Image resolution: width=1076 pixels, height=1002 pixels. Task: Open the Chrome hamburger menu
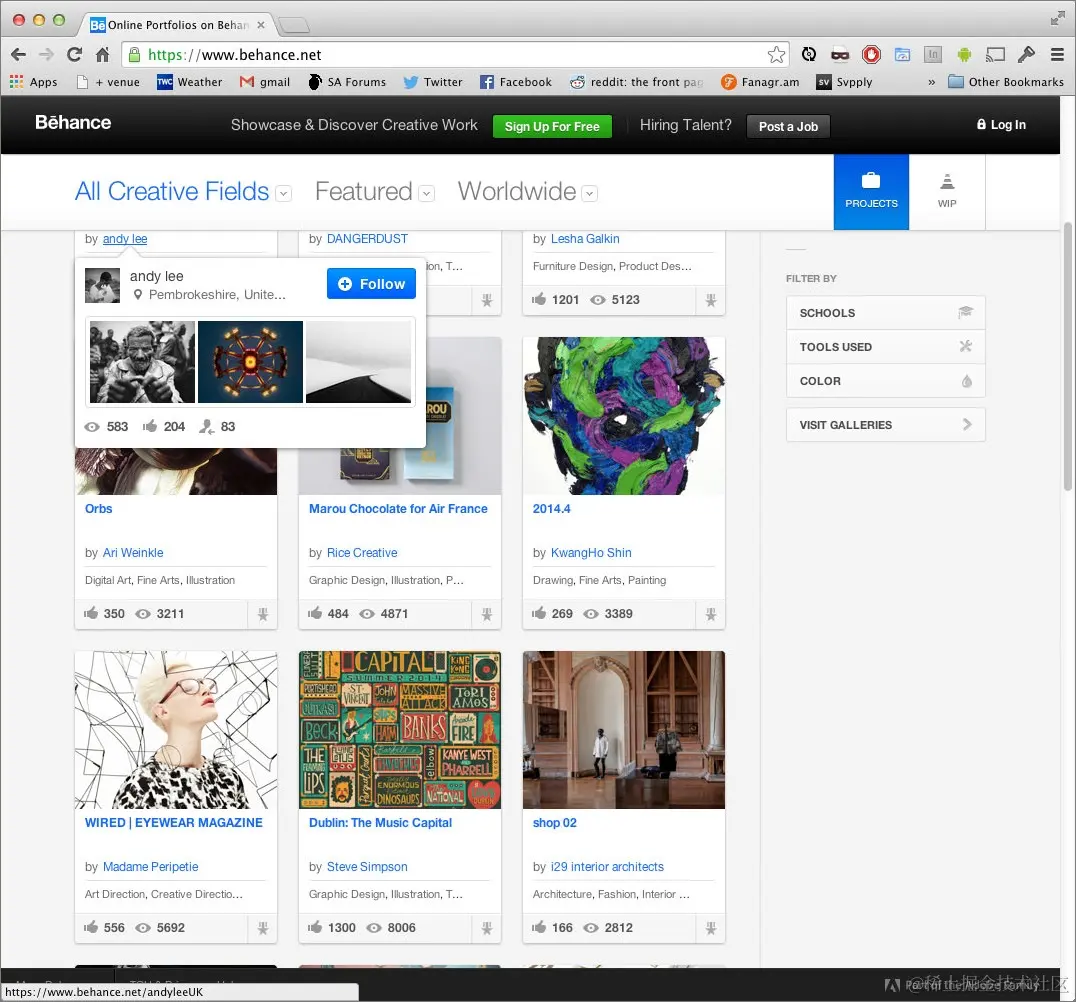[1057, 54]
